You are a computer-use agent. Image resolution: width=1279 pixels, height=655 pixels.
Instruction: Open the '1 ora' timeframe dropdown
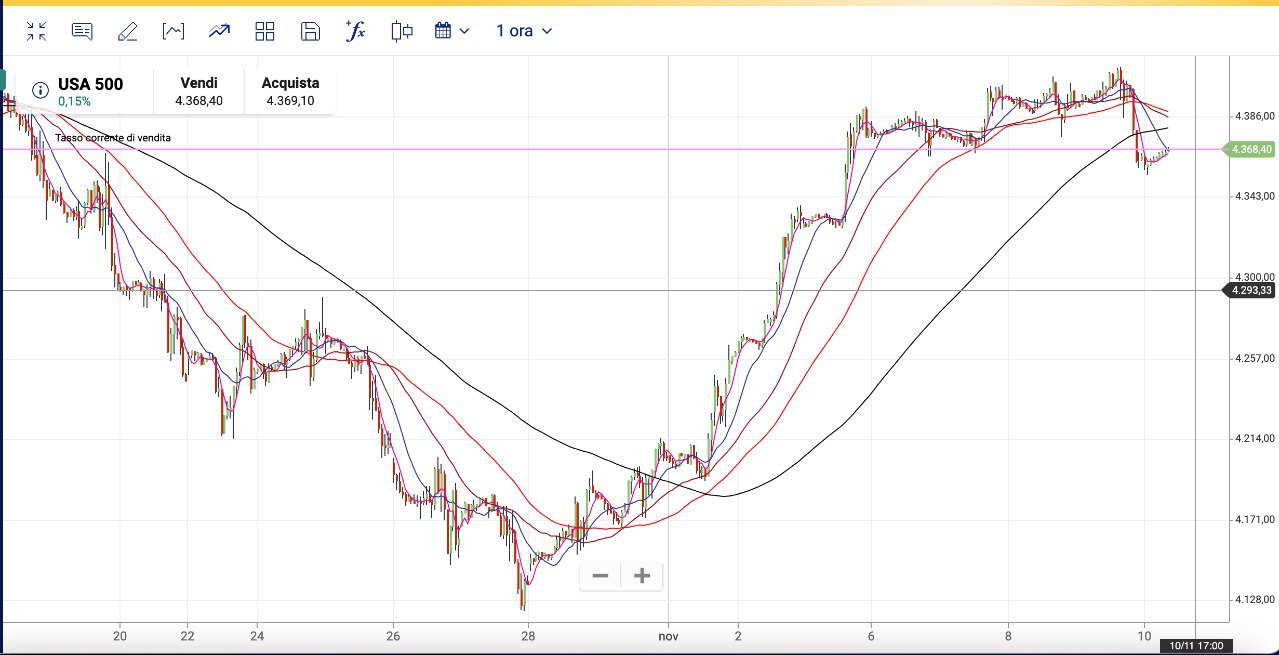coord(524,31)
